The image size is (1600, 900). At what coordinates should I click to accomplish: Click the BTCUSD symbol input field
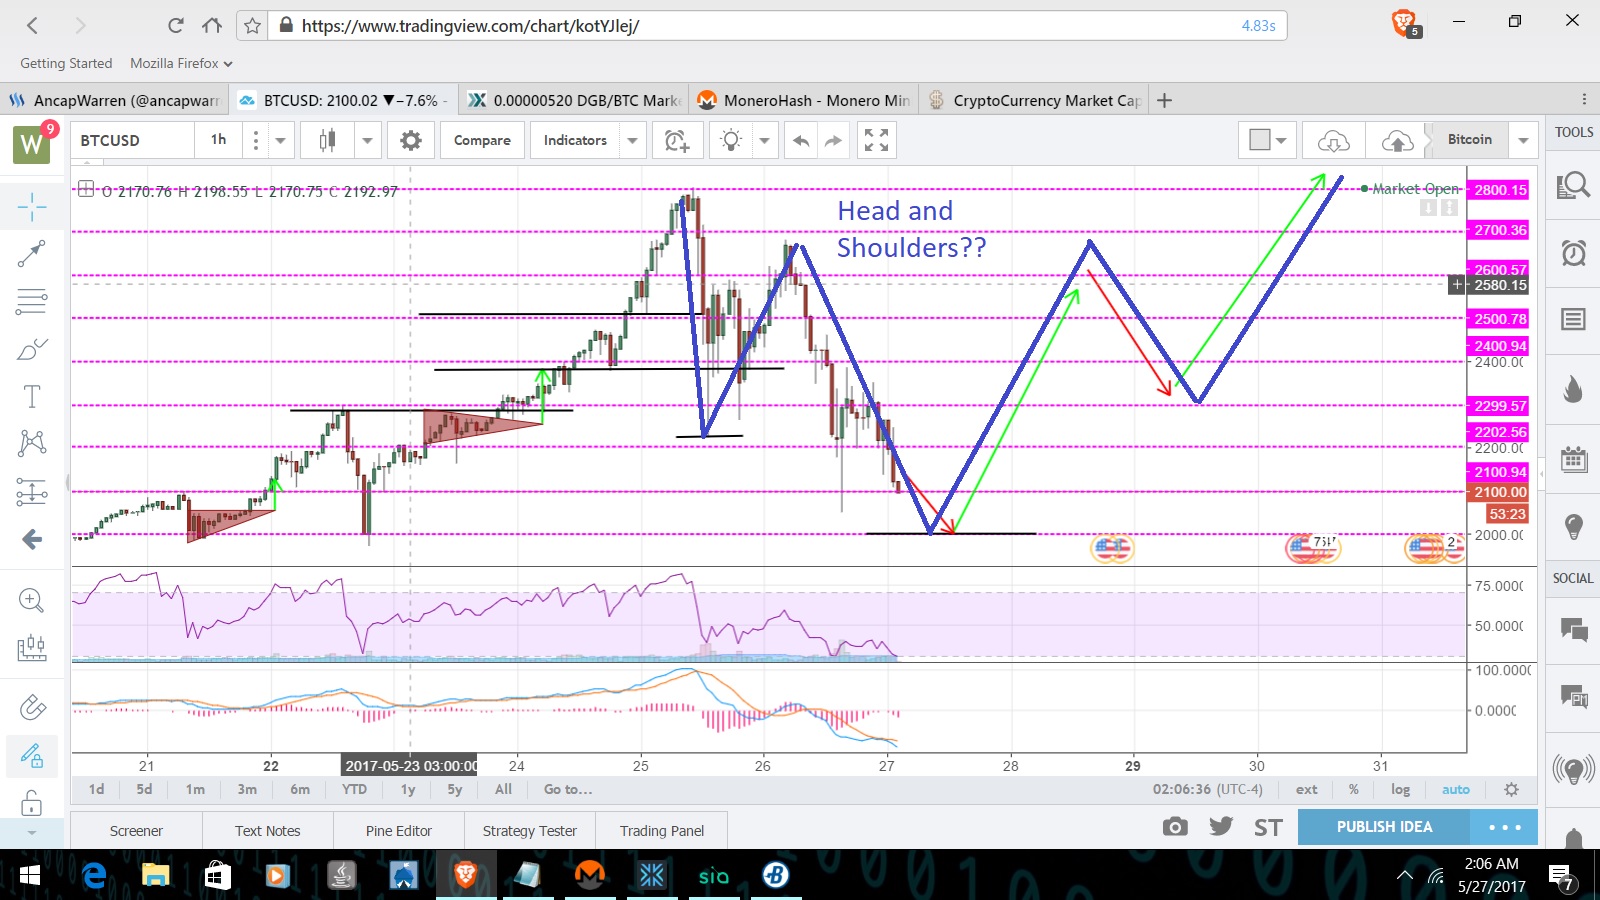pos(133,141)
